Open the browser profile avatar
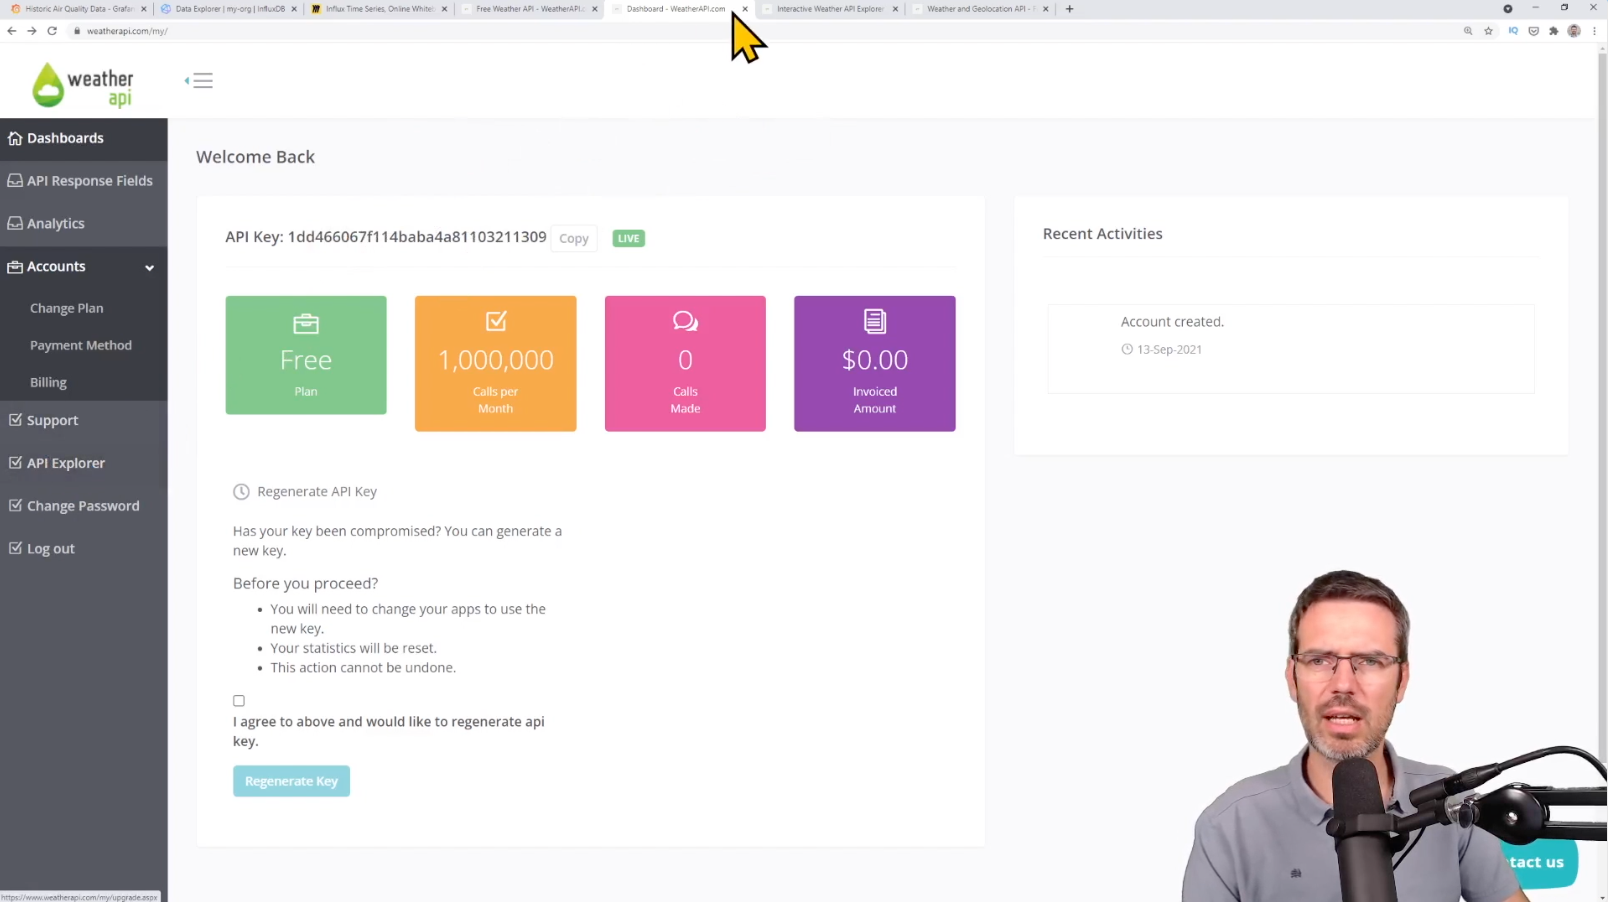The height and width of the screenshot is (902, 1608). point(1574,31)
